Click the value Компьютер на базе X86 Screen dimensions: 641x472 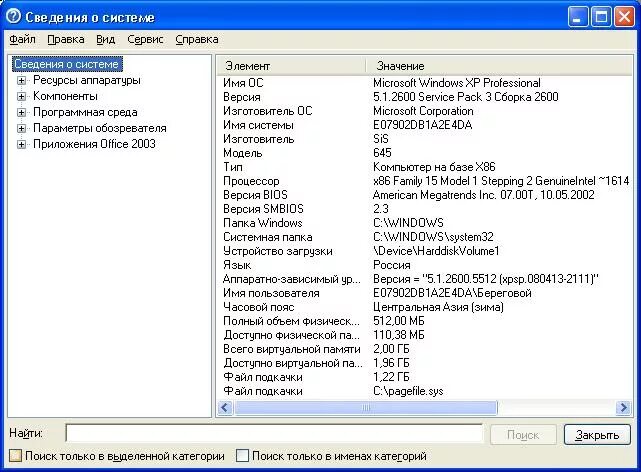point(434,167)
